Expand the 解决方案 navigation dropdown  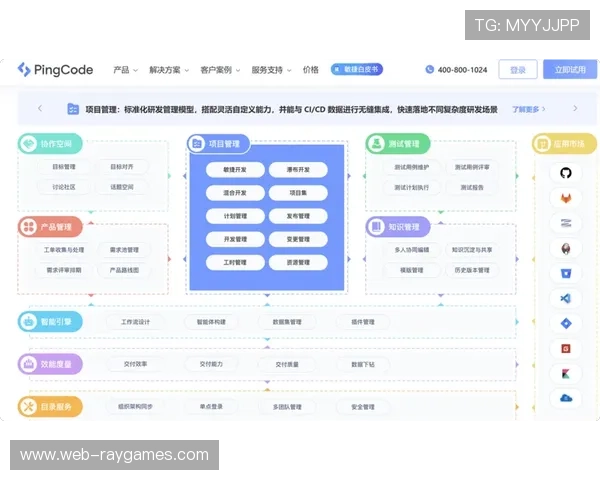pyautogui.click(x=169, y=70)
